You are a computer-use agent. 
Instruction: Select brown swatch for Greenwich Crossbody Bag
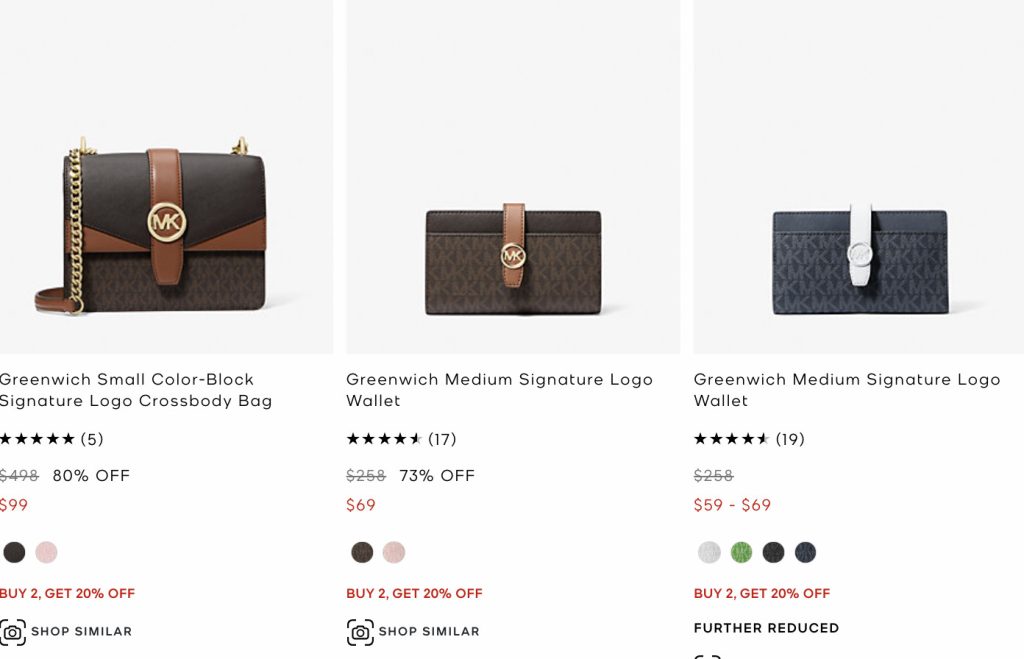click(x=14, y=552)
